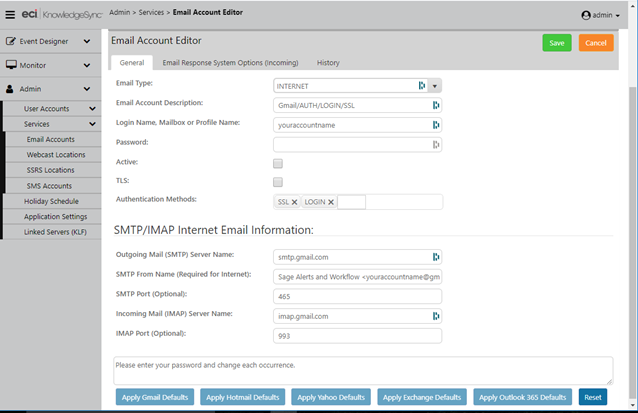Expand the Monitor chevron
The width and height of the screenshot is (638, 413).
tap(87, 65)
